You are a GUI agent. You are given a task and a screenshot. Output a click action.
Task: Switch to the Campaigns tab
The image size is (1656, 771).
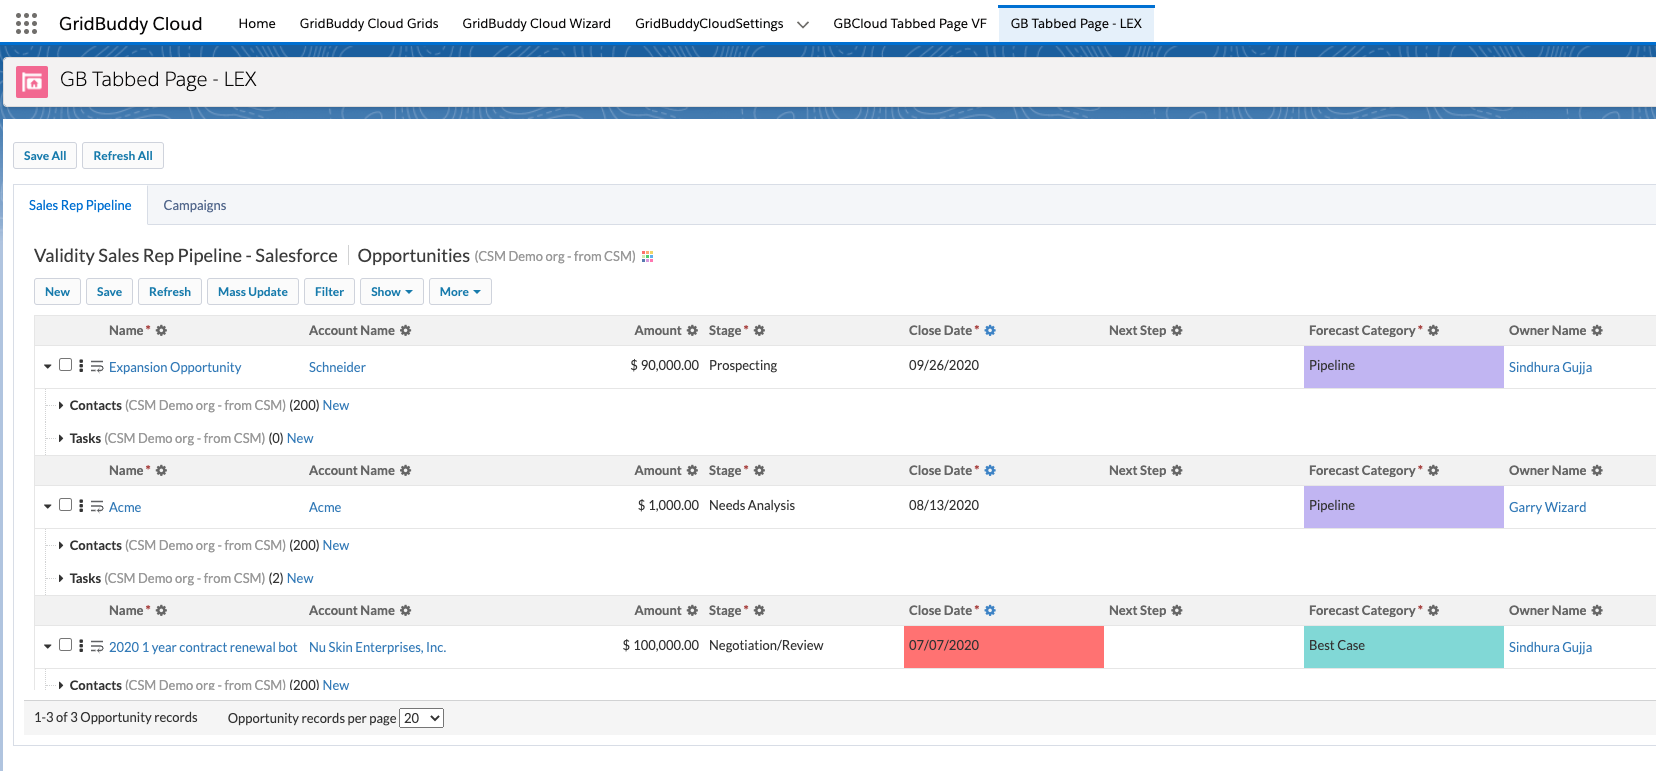coord(195,205)
